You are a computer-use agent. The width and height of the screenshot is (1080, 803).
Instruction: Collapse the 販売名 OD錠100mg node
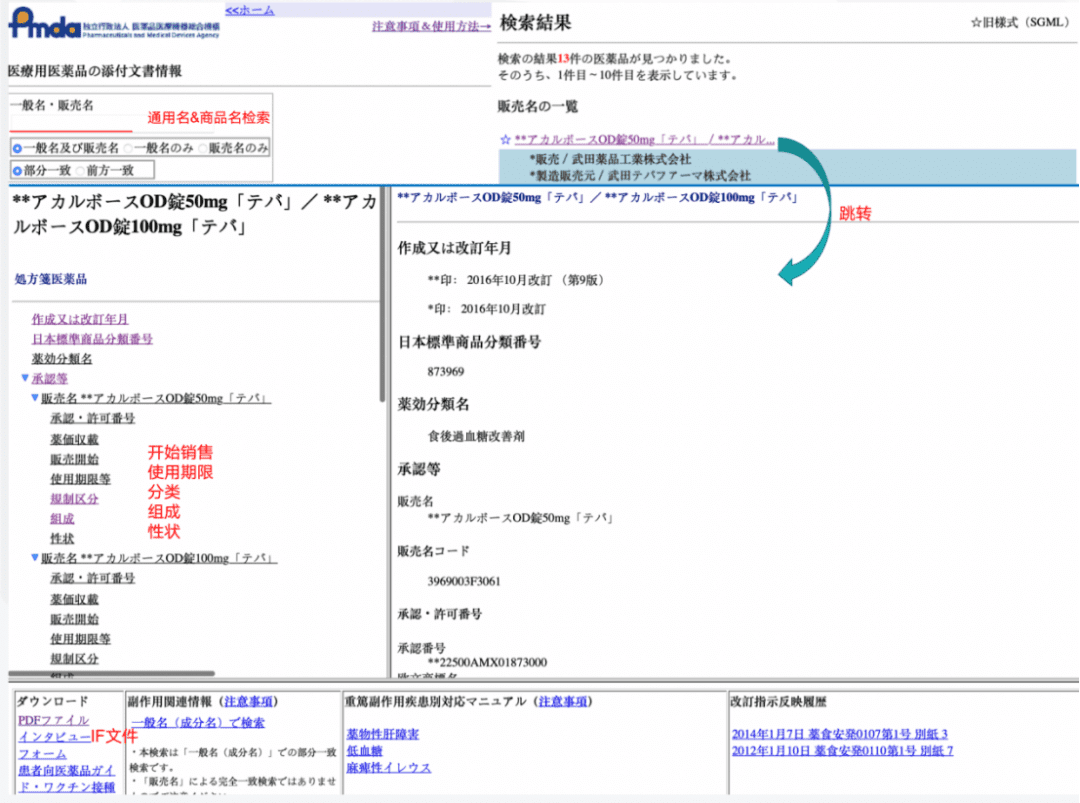[34, 557]
